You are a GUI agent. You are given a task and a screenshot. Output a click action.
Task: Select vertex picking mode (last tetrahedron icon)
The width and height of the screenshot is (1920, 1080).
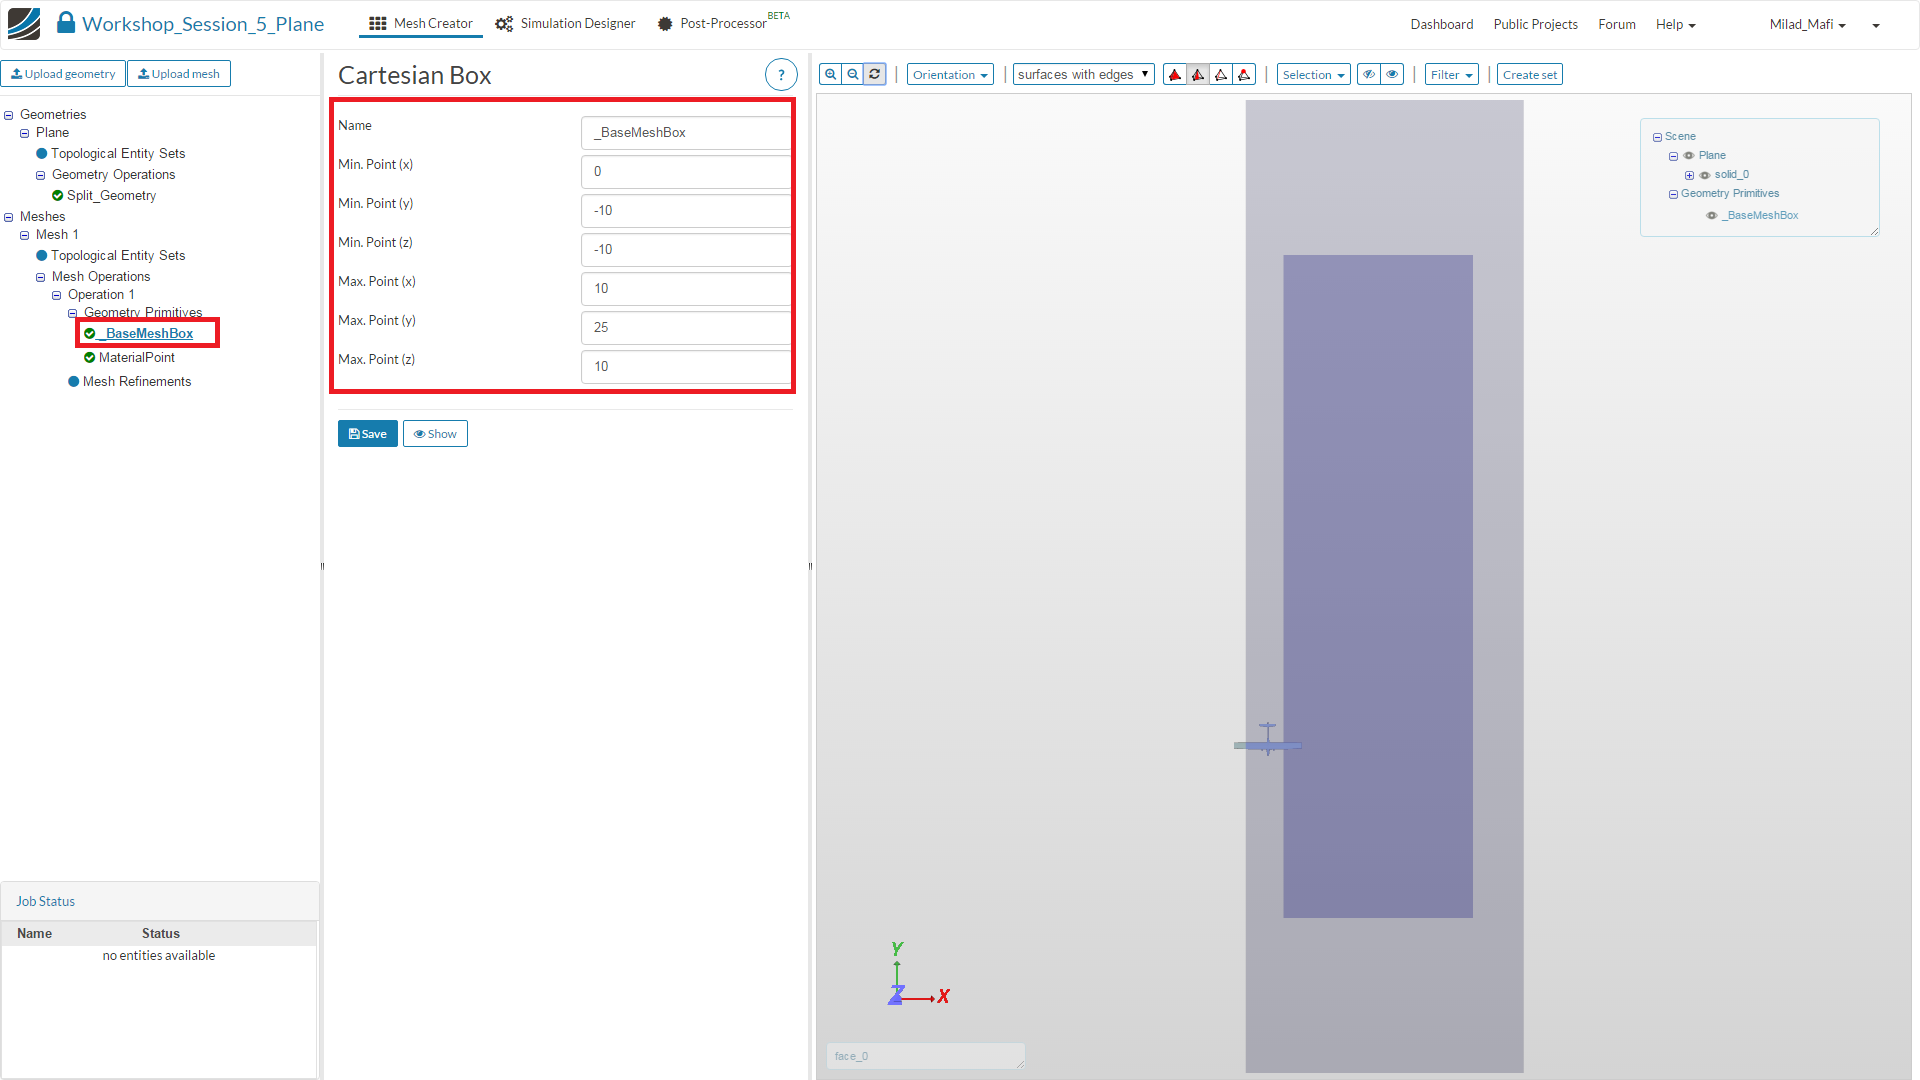click(x=1244, y=75)
